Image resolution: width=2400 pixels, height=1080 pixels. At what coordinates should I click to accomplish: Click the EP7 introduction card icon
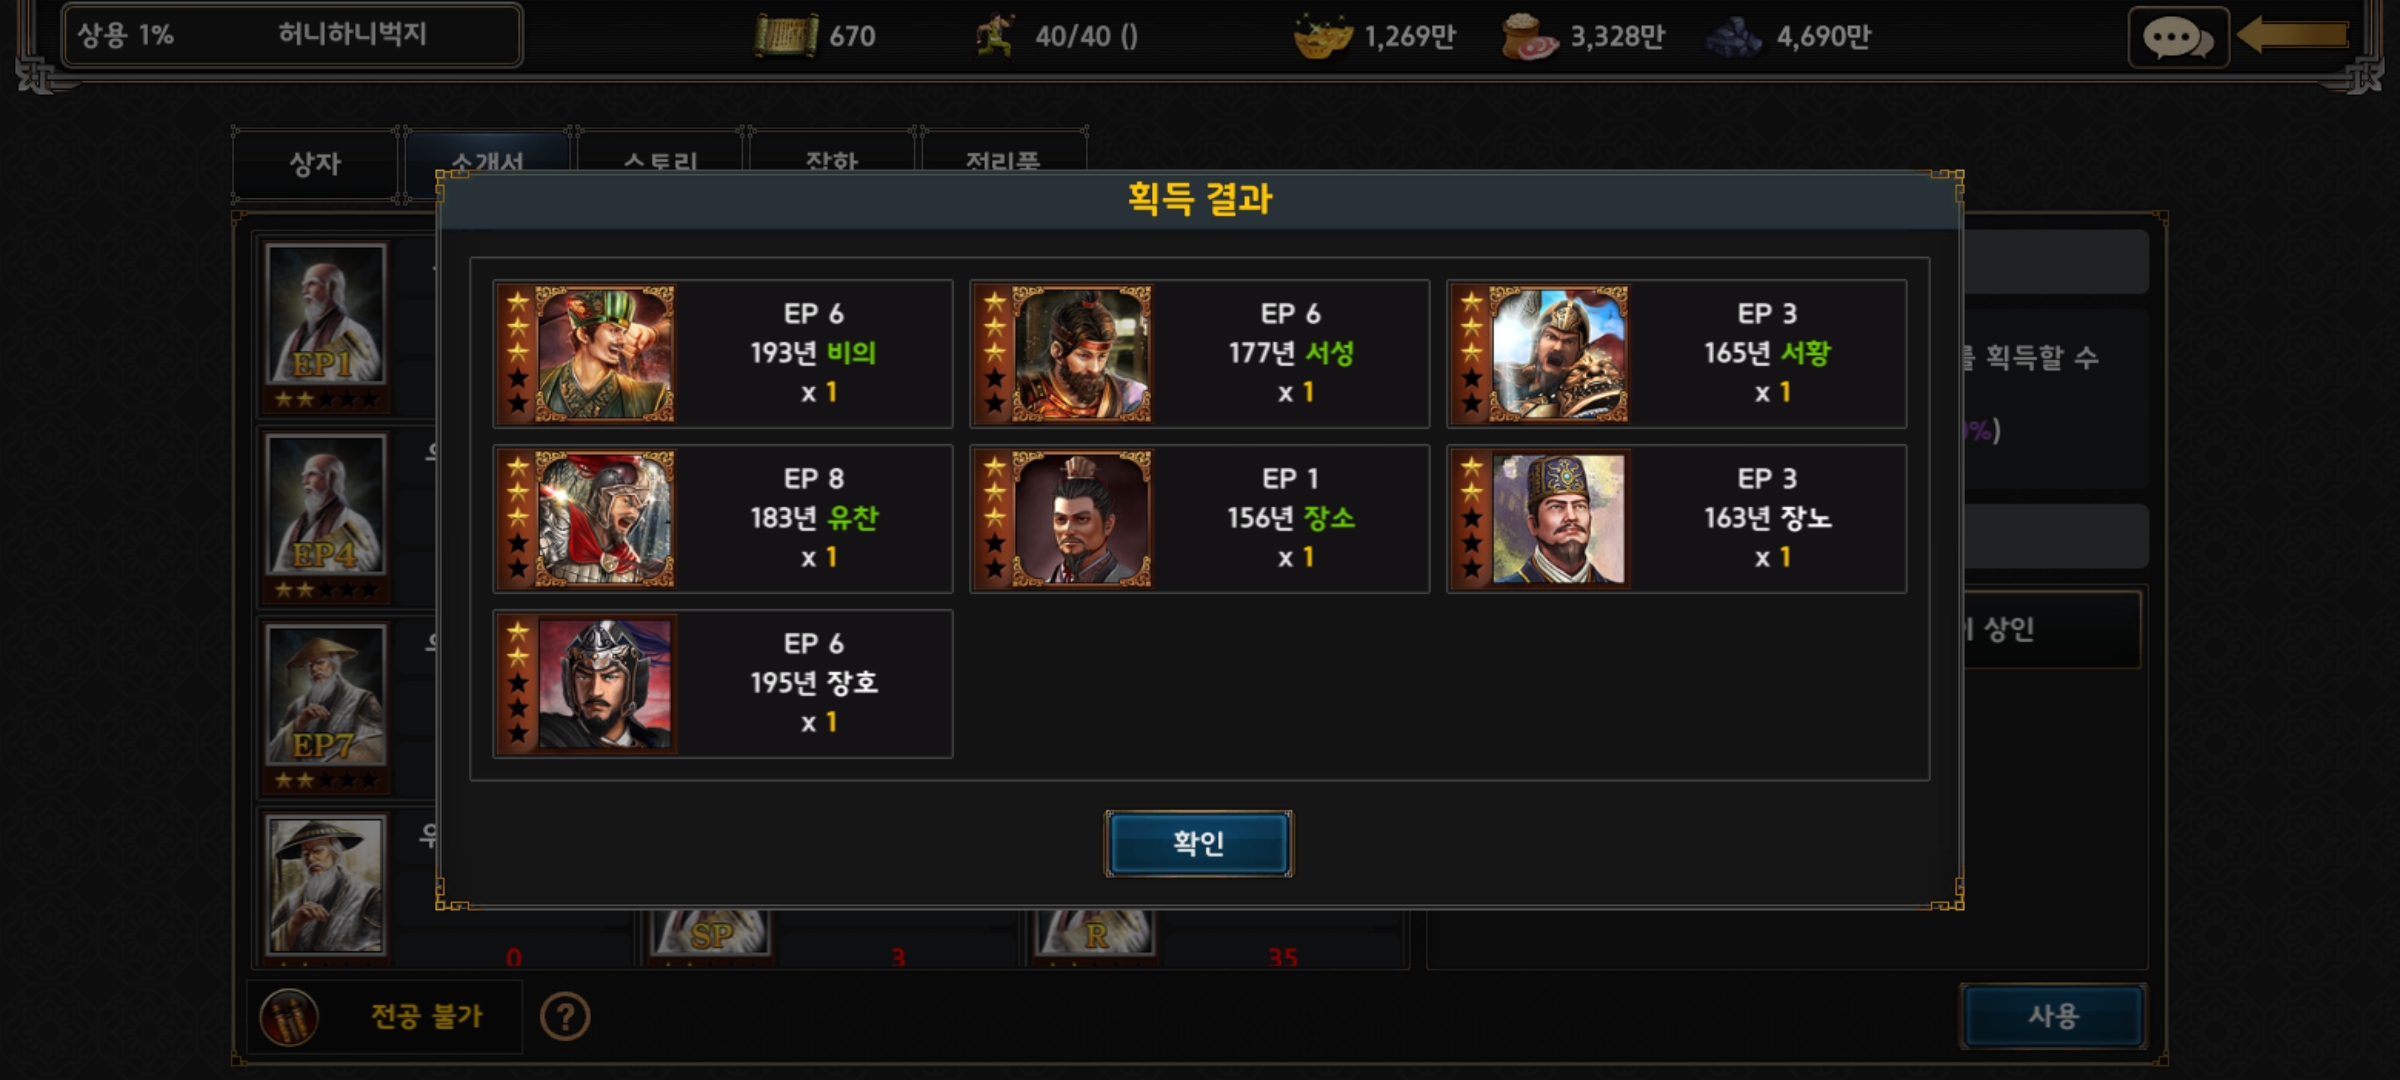[325, 695]
